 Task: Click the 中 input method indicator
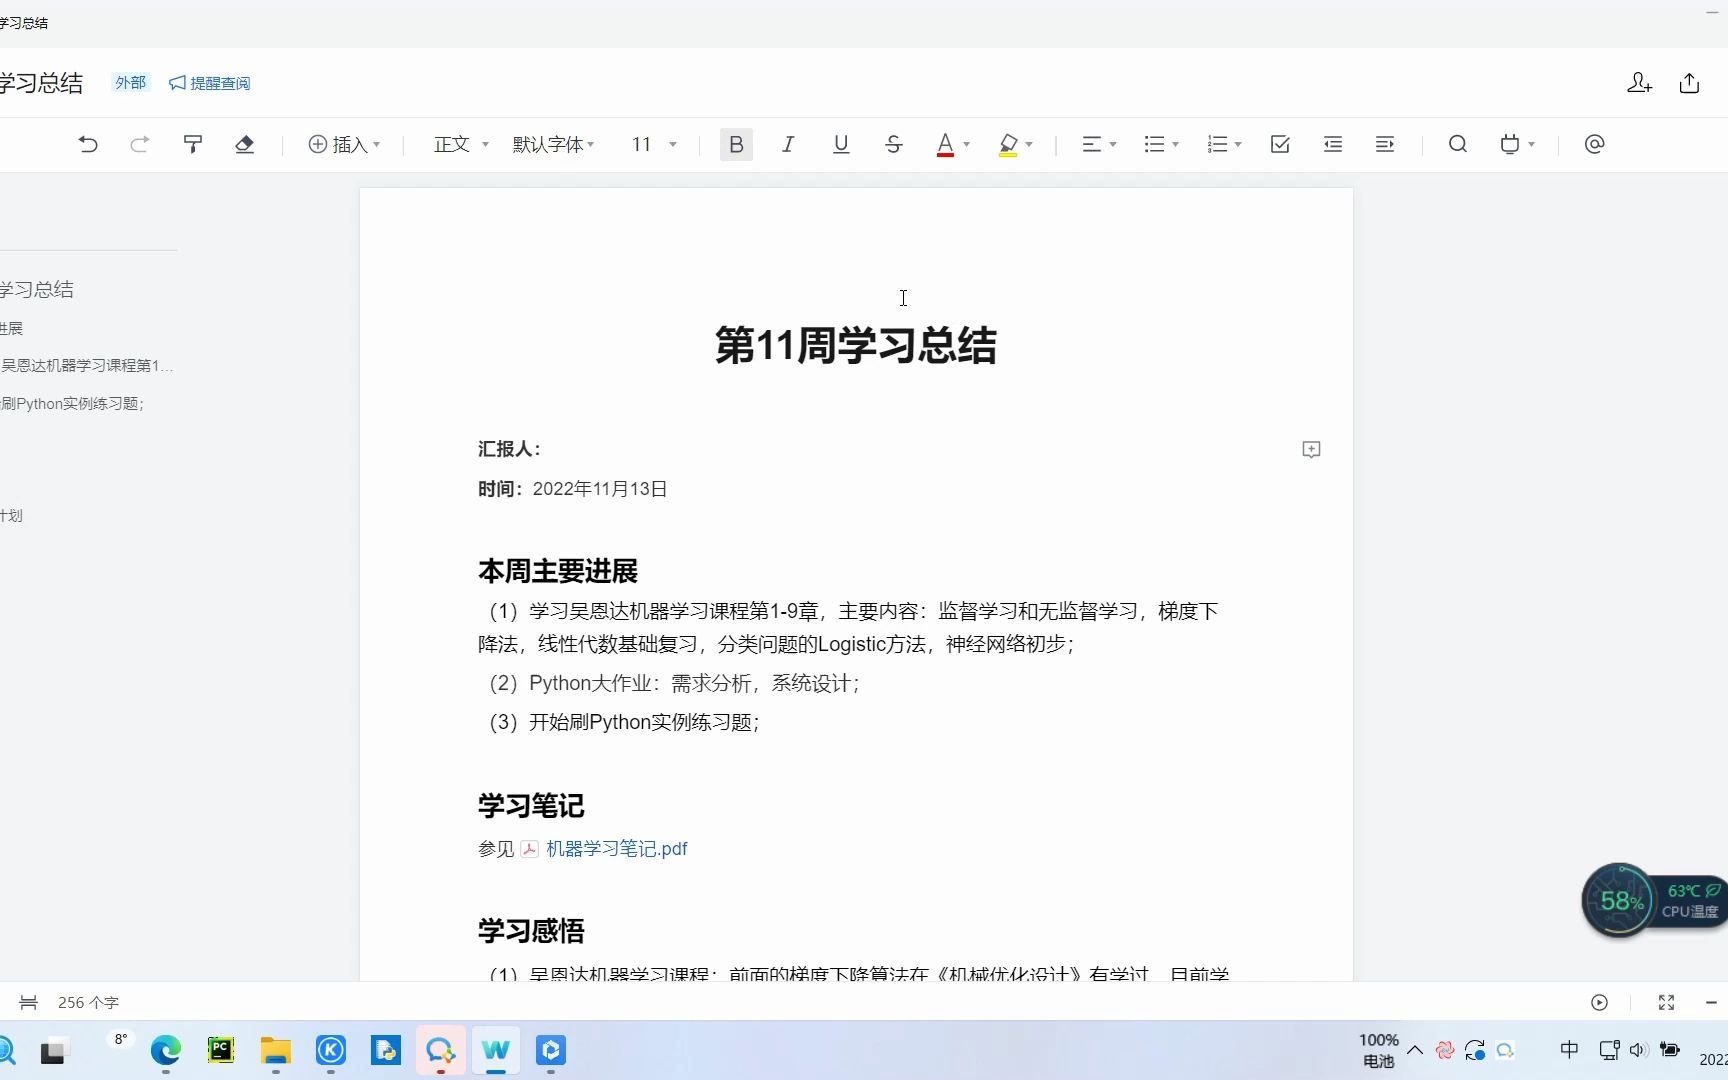tap(1569, 1049)
